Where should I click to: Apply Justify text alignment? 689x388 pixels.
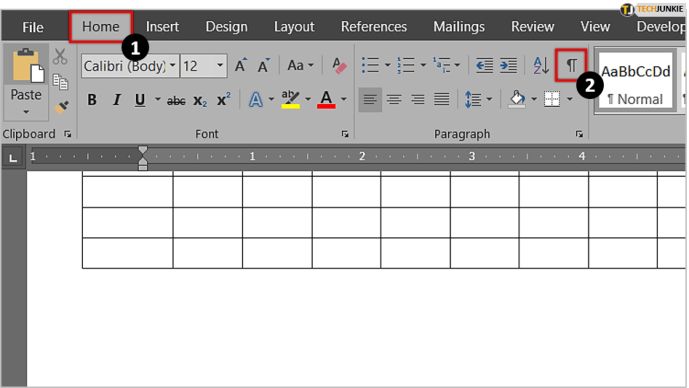coord(442,100)
